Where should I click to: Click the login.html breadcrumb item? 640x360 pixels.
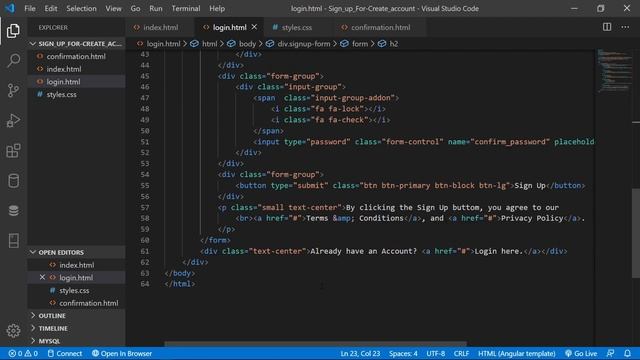coord(158,44)
